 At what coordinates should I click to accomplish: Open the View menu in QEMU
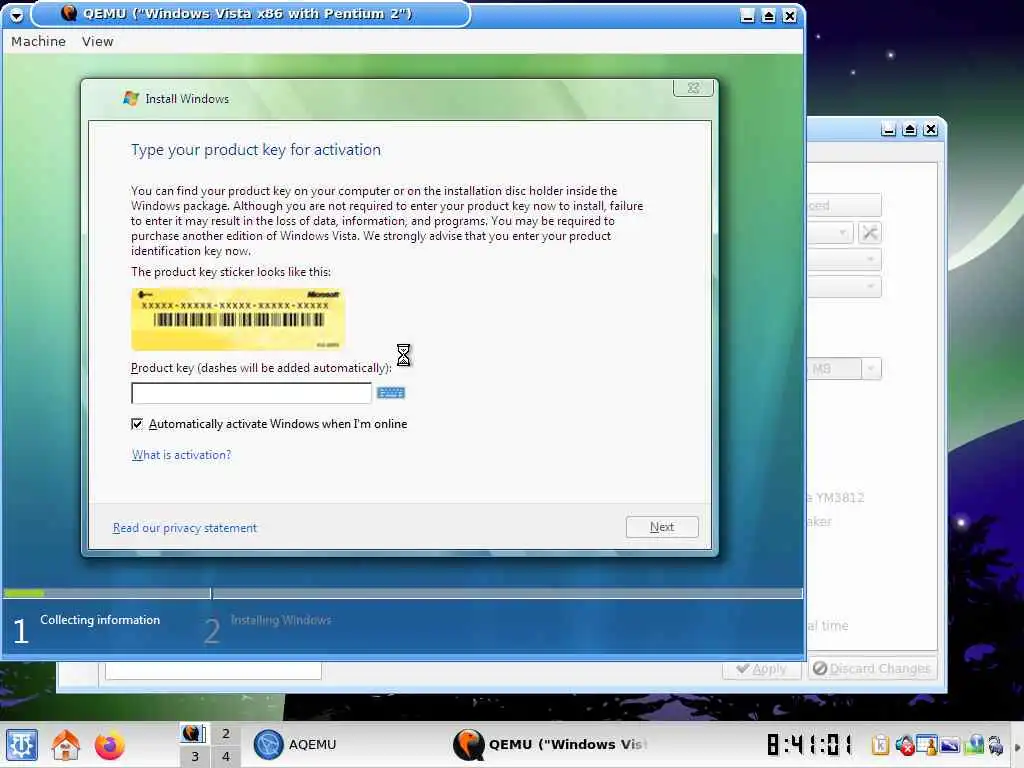point(97,41)
